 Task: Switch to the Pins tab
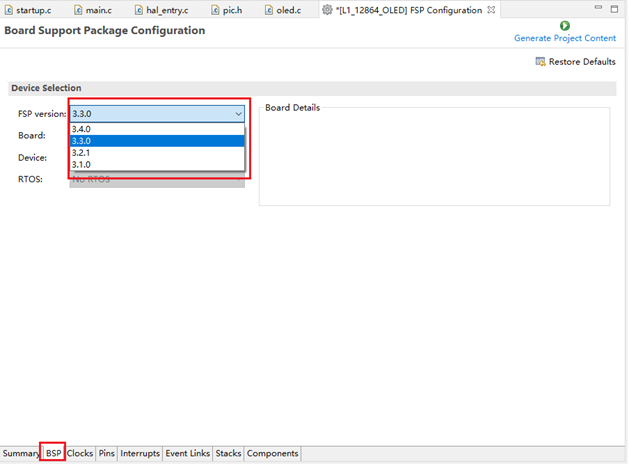[x=107, y=454]
